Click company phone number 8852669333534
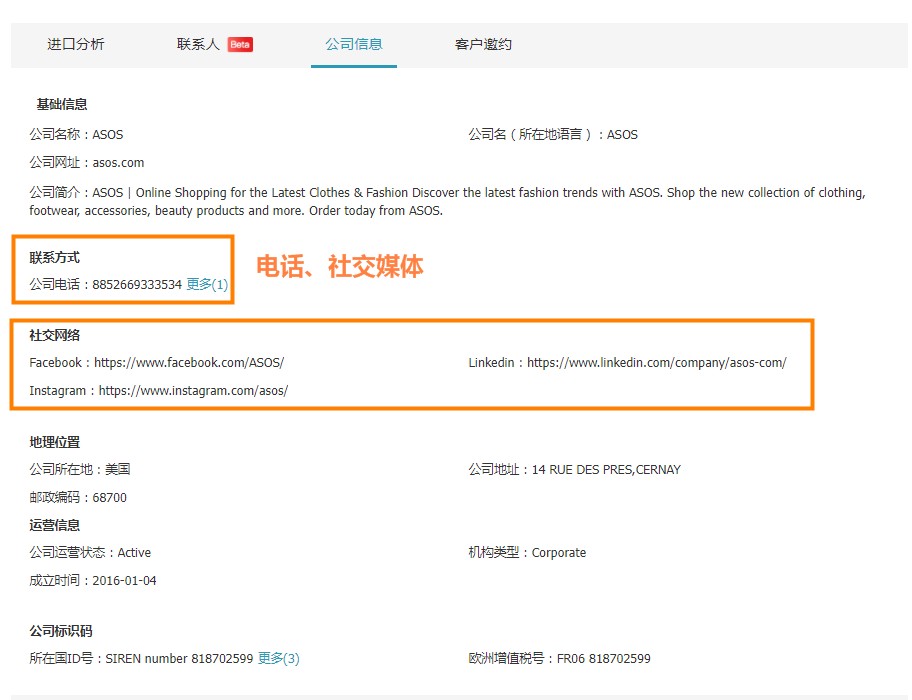912x700 pixels. (x=137, y=284)
